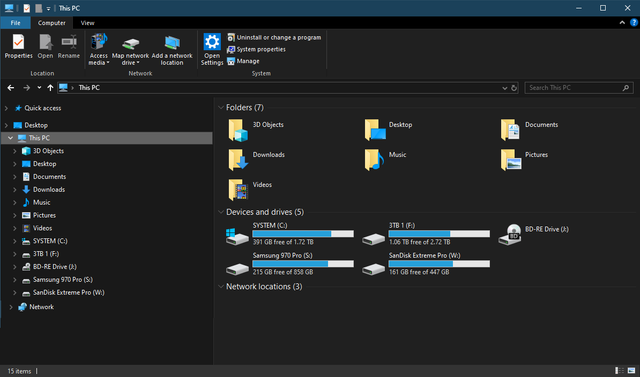This screenshot has height=377, width=640.
Task: Switch to Details view in status bar
Action: [x=619, y=370]
